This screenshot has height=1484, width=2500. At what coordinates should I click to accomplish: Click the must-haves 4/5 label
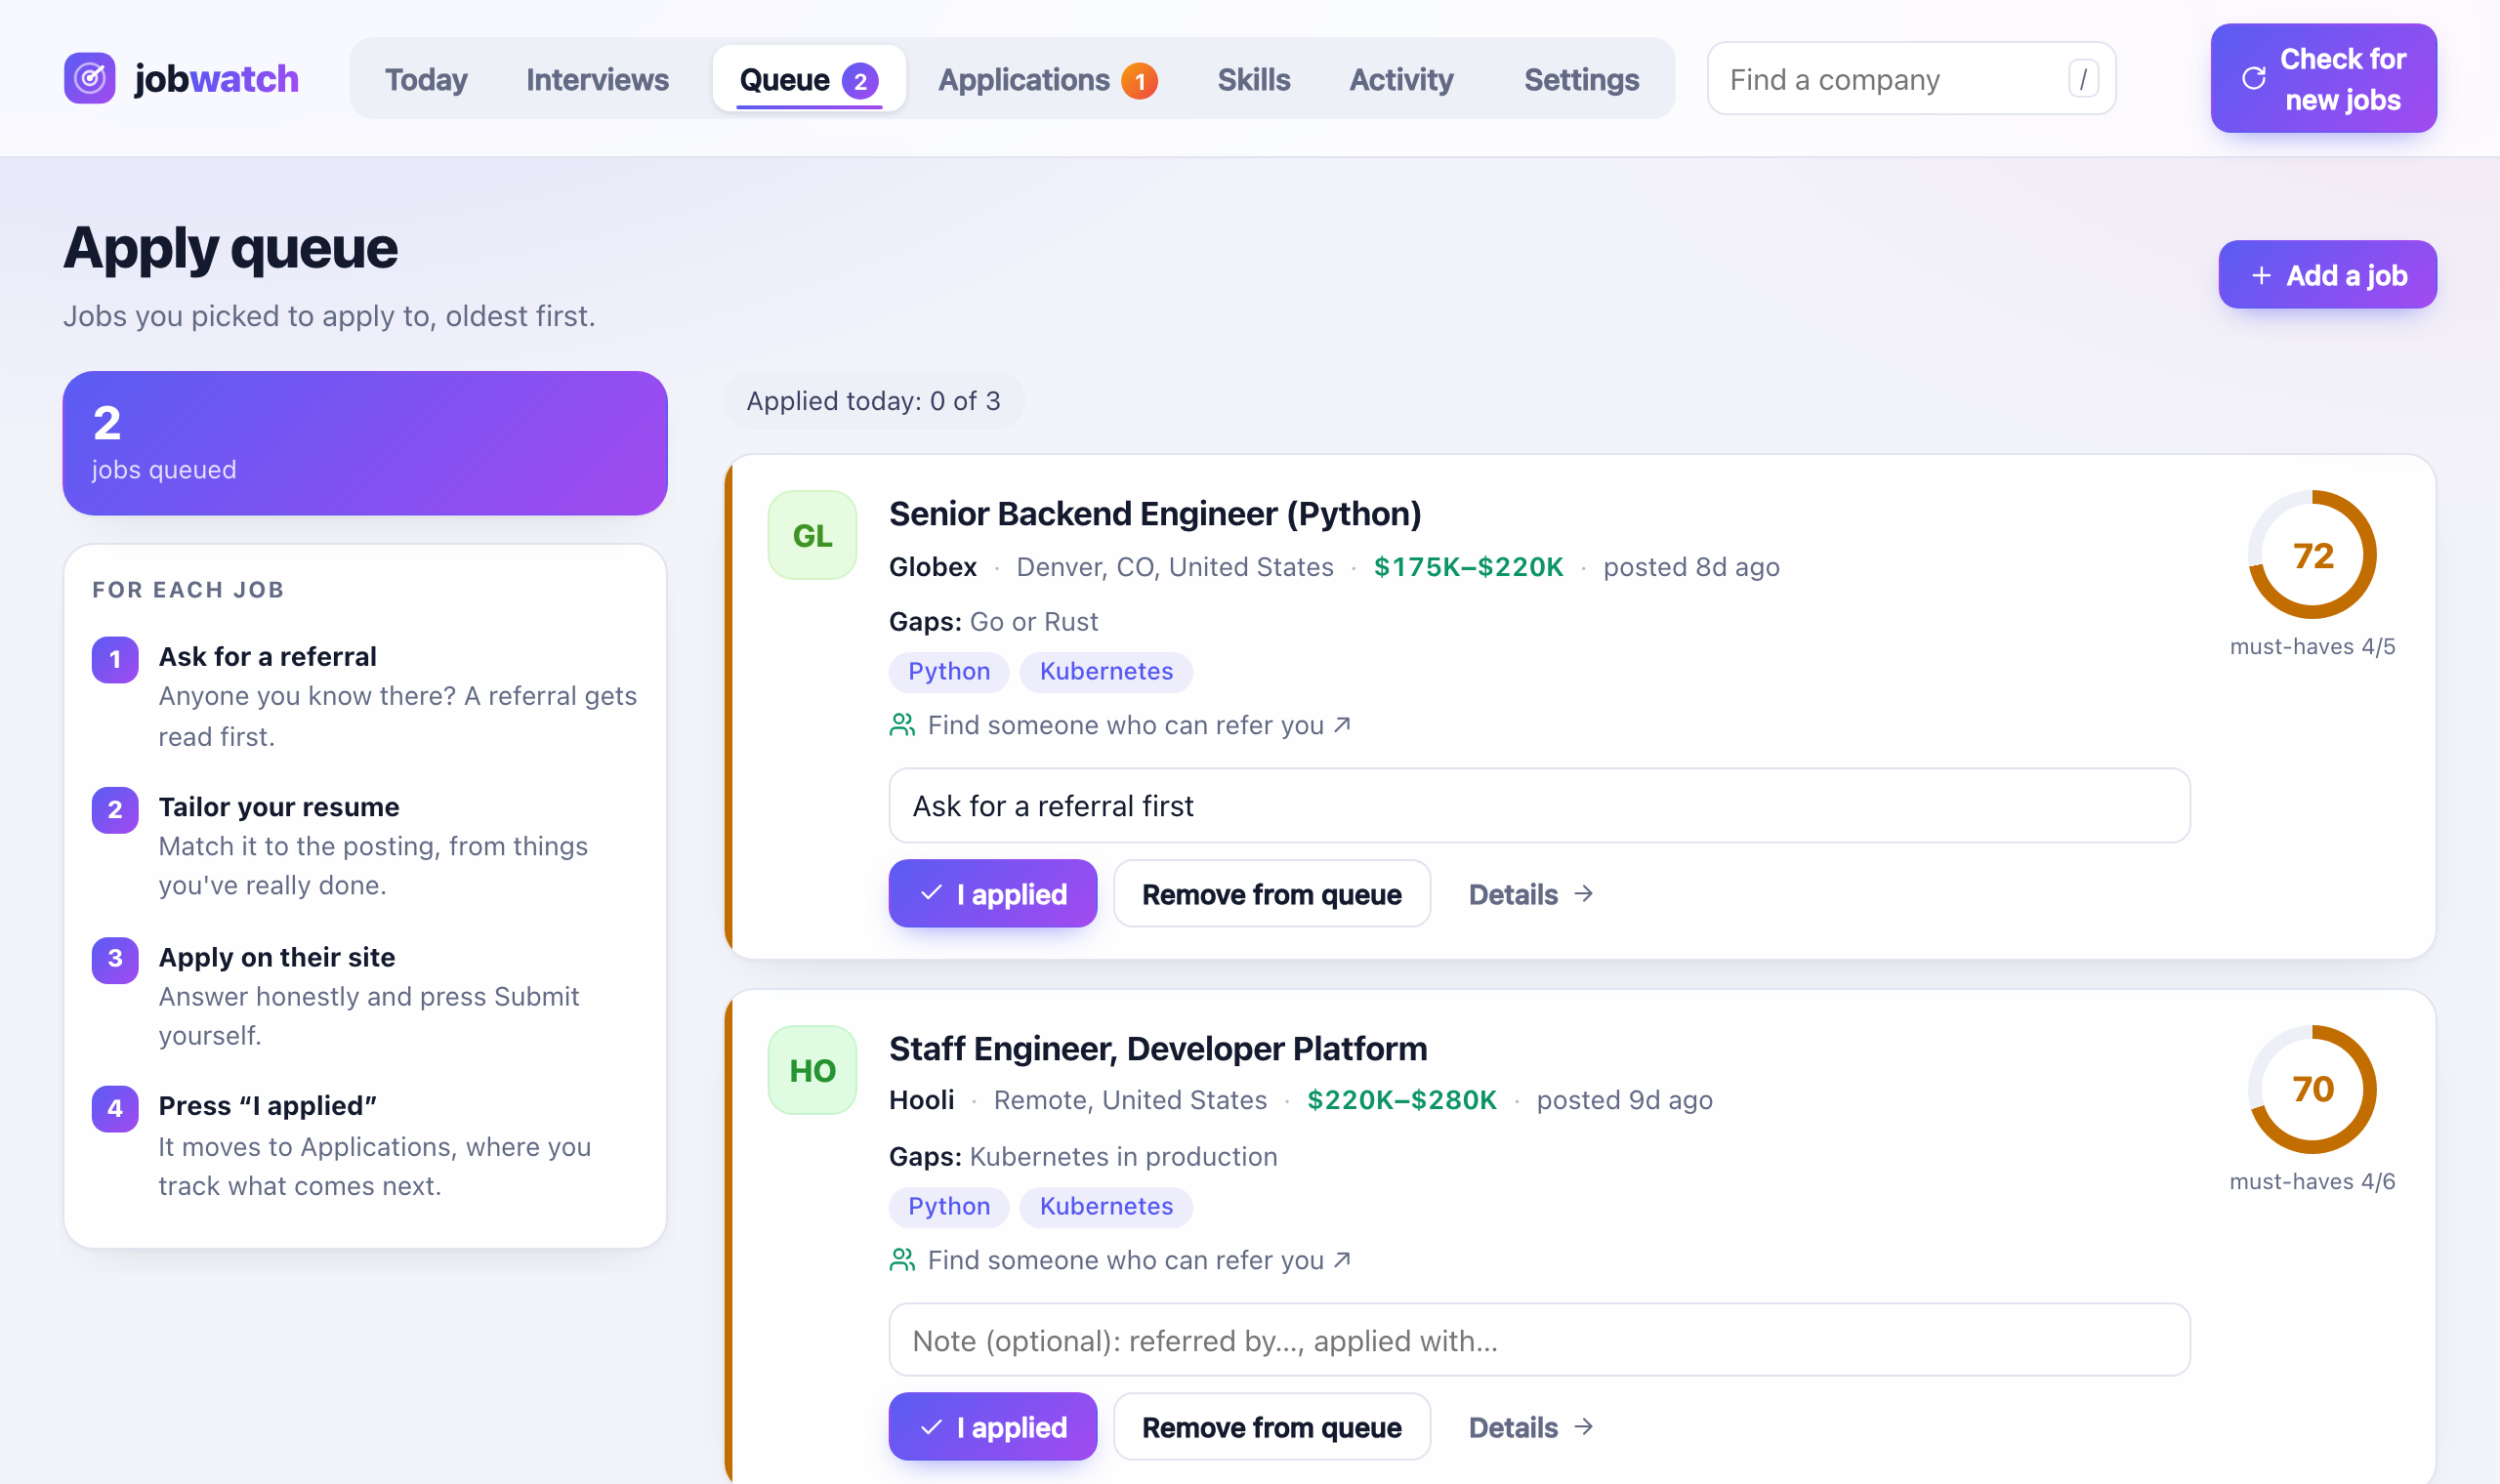point(2312,646)
